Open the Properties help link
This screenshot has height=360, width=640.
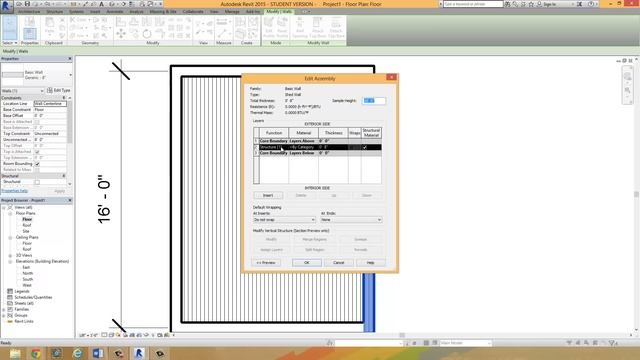tap(15, 191)
